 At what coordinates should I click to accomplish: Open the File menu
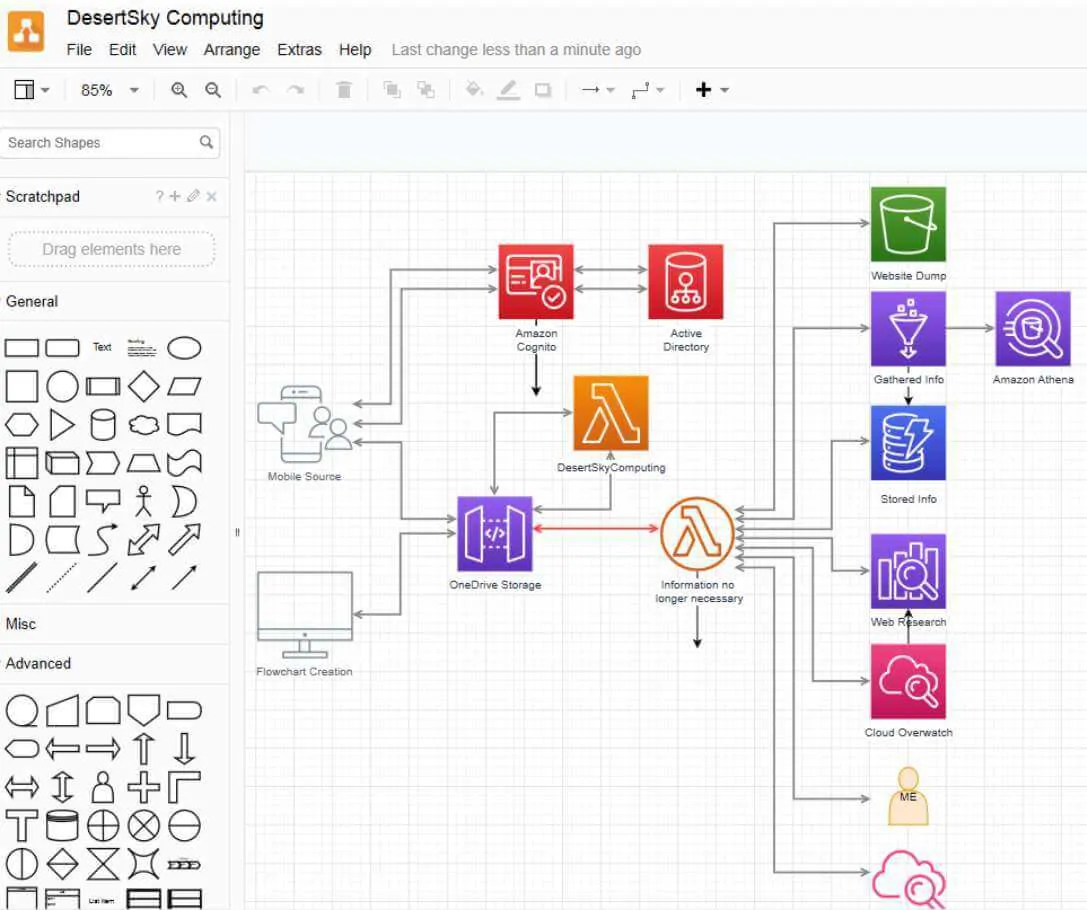(79, 50)
